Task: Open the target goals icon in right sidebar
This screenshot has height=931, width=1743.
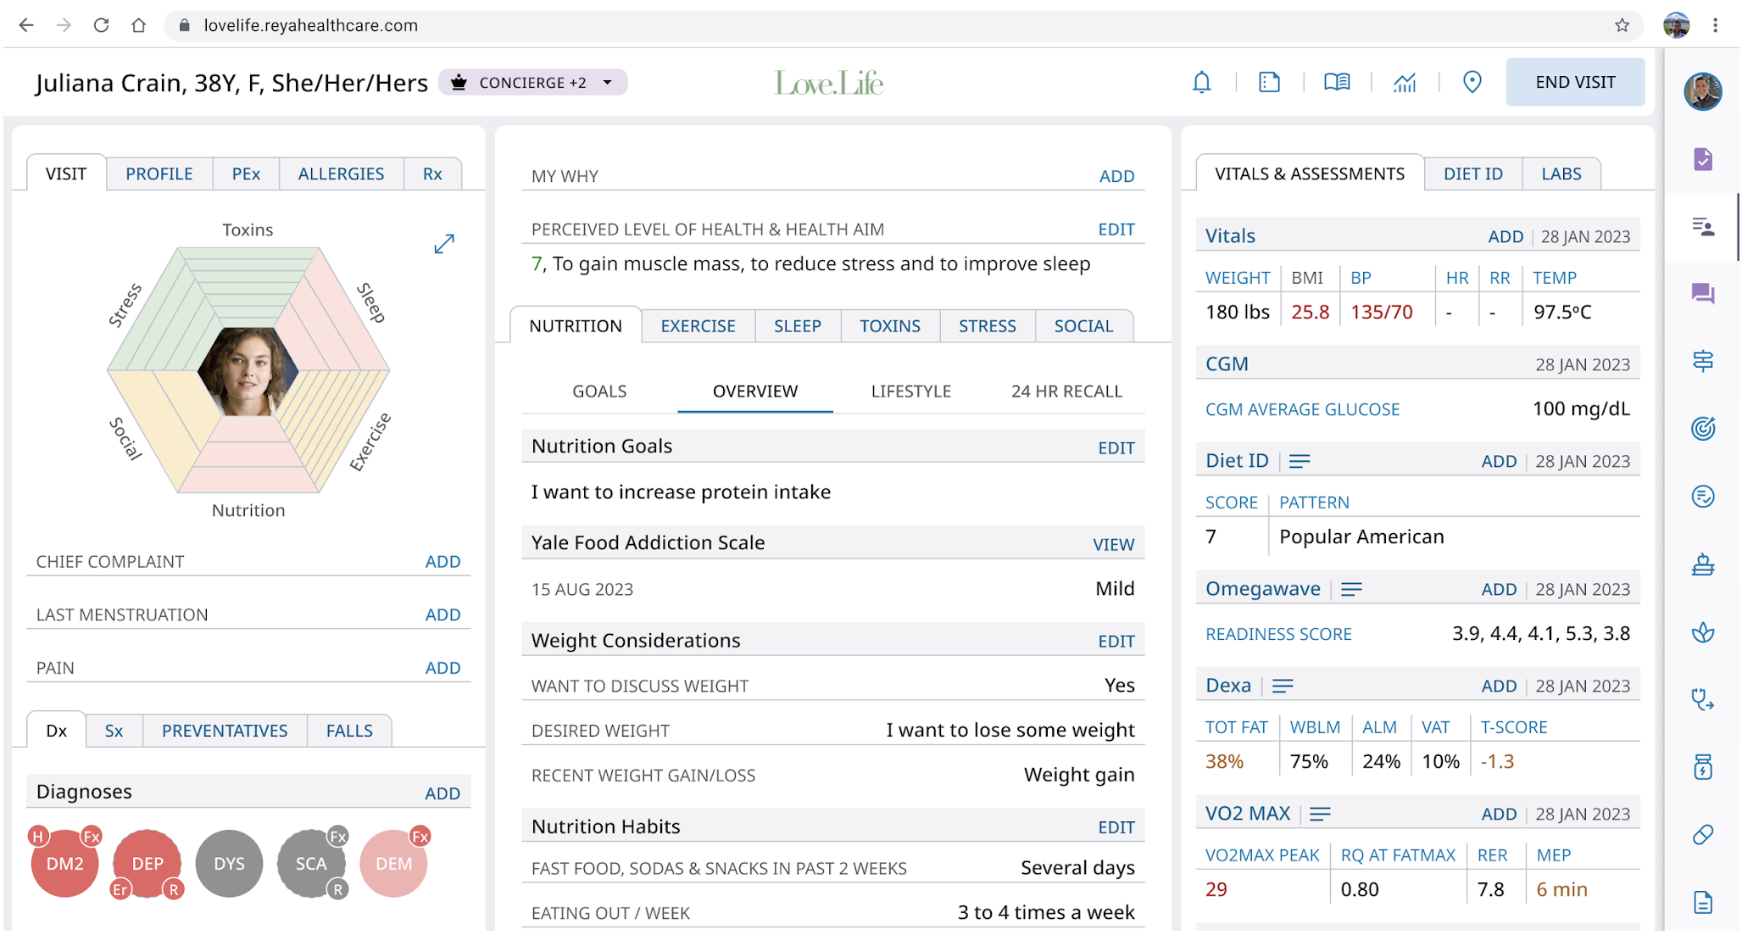Action: click(1702, 429)
